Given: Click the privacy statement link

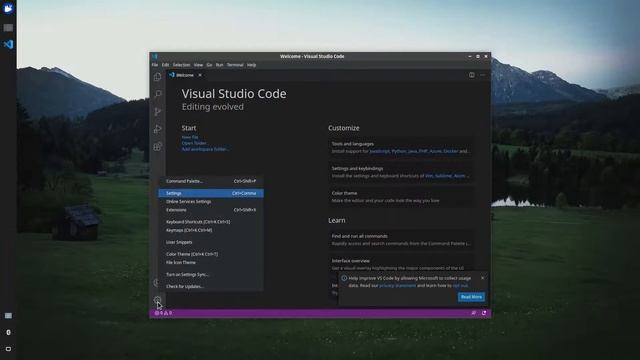Looking at the screenshot, I should pos(398,286).
